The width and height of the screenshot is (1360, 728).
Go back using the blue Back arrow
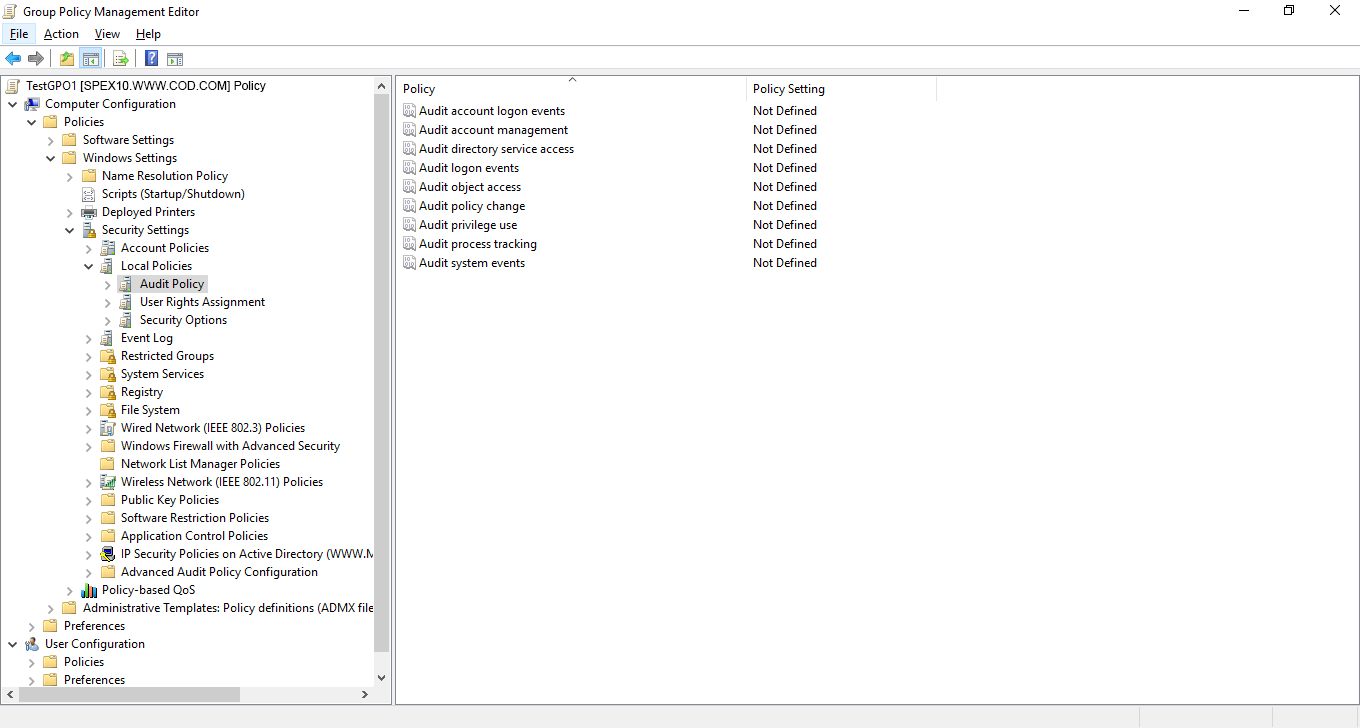[x=13, y=59]
